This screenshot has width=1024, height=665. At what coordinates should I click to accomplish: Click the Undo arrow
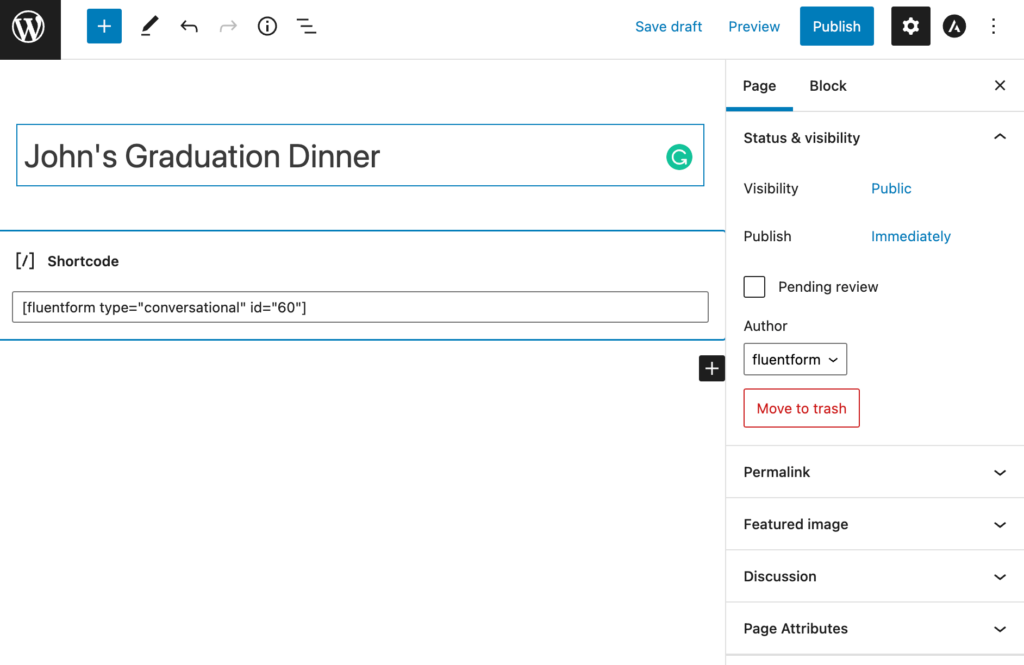pos(189,26)
